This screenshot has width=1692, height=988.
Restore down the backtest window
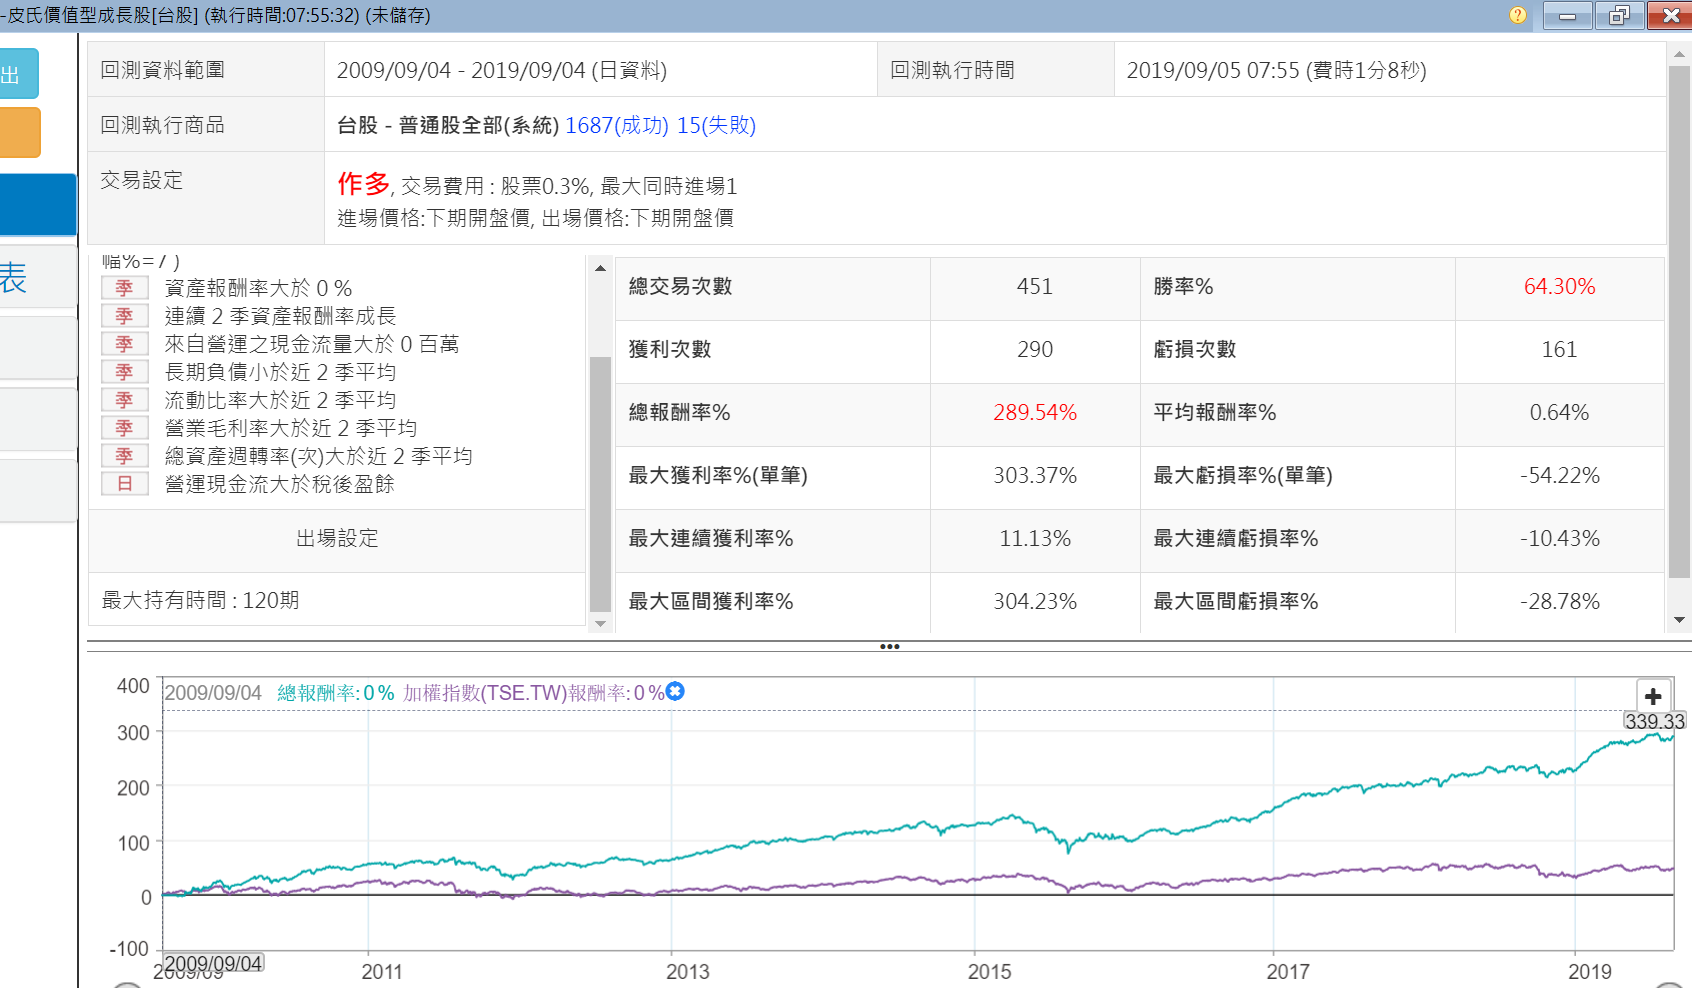tap(1619, 15)
